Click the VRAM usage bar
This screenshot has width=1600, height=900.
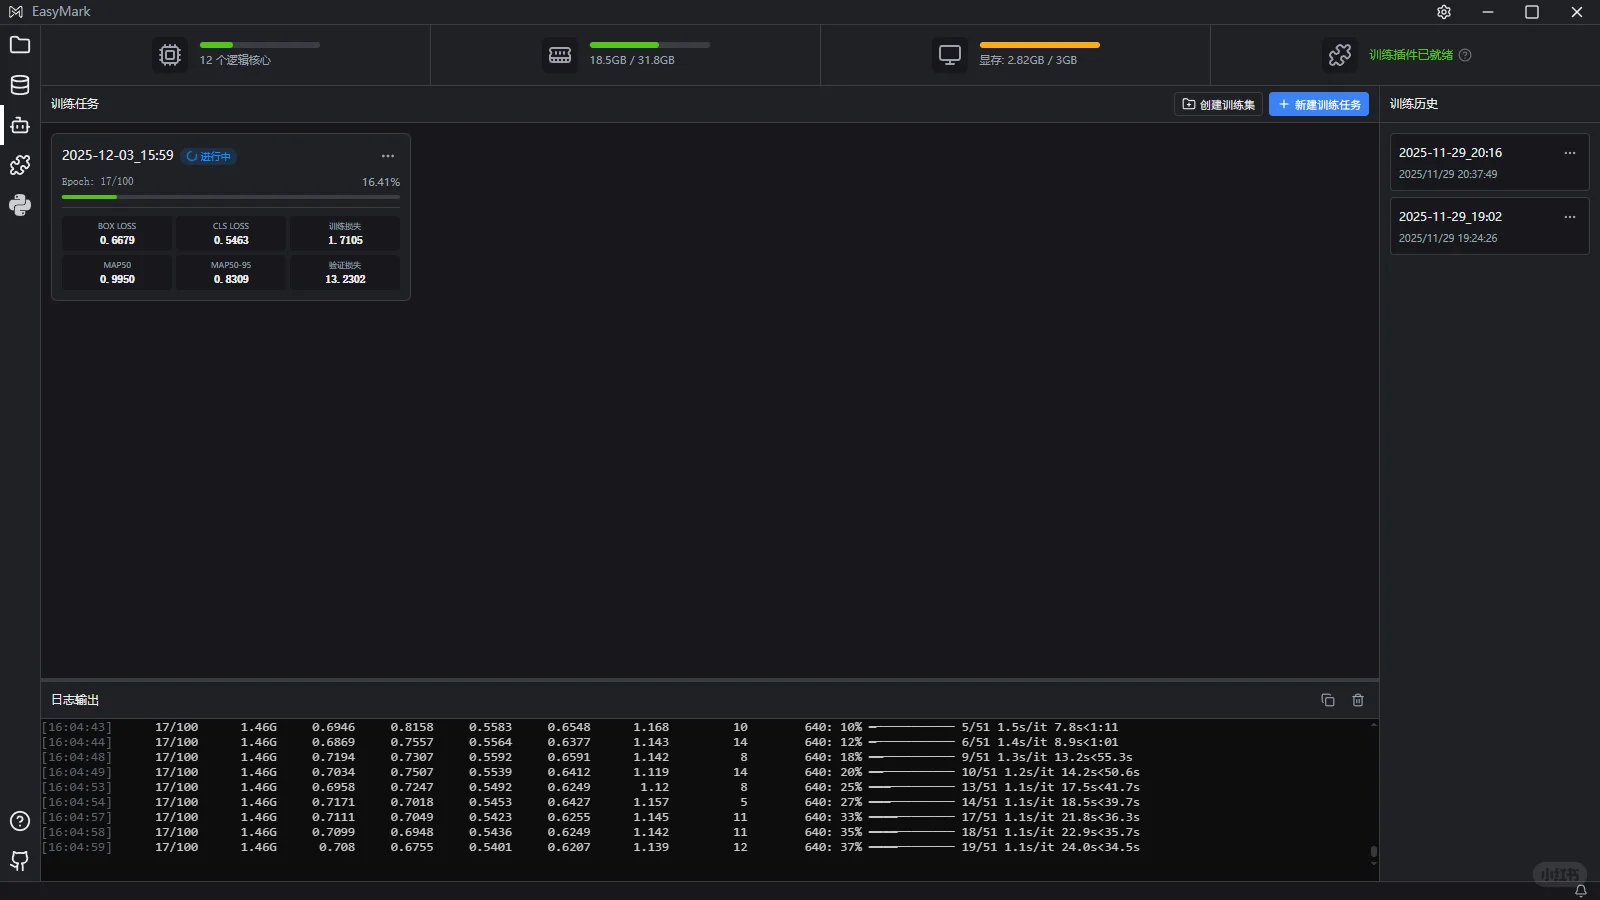1040,45
